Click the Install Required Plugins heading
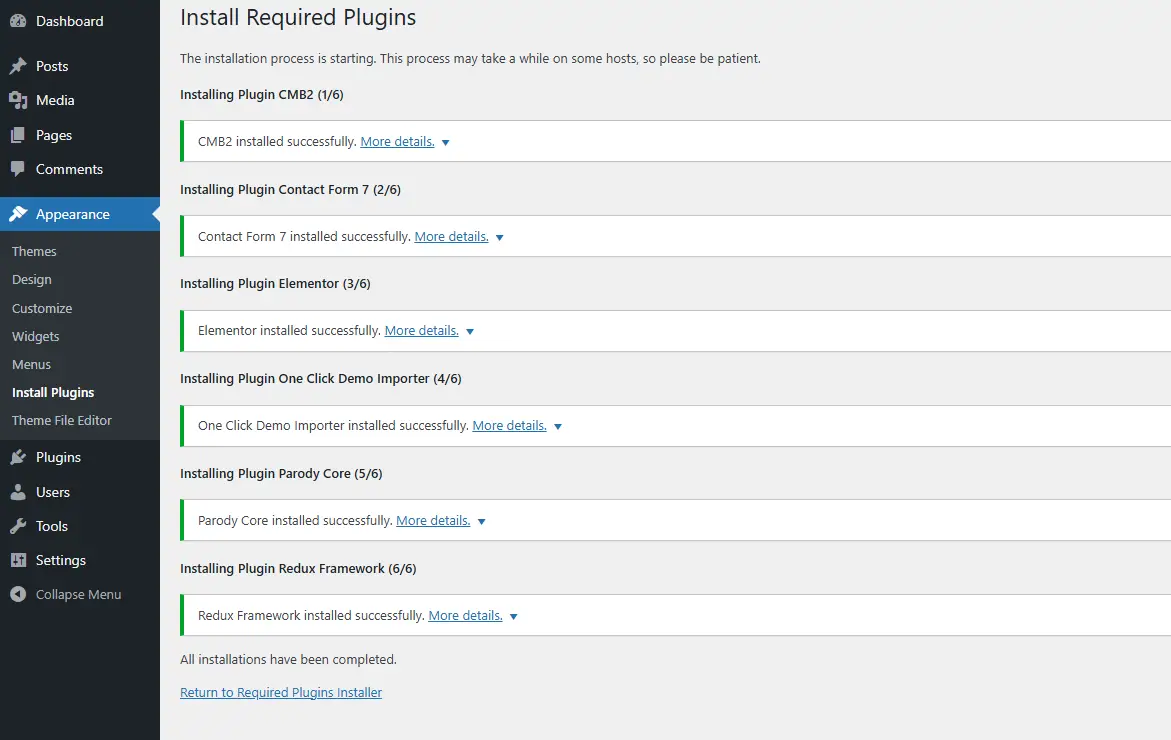This screenshot has height=740, width=1171. point(298,17)
